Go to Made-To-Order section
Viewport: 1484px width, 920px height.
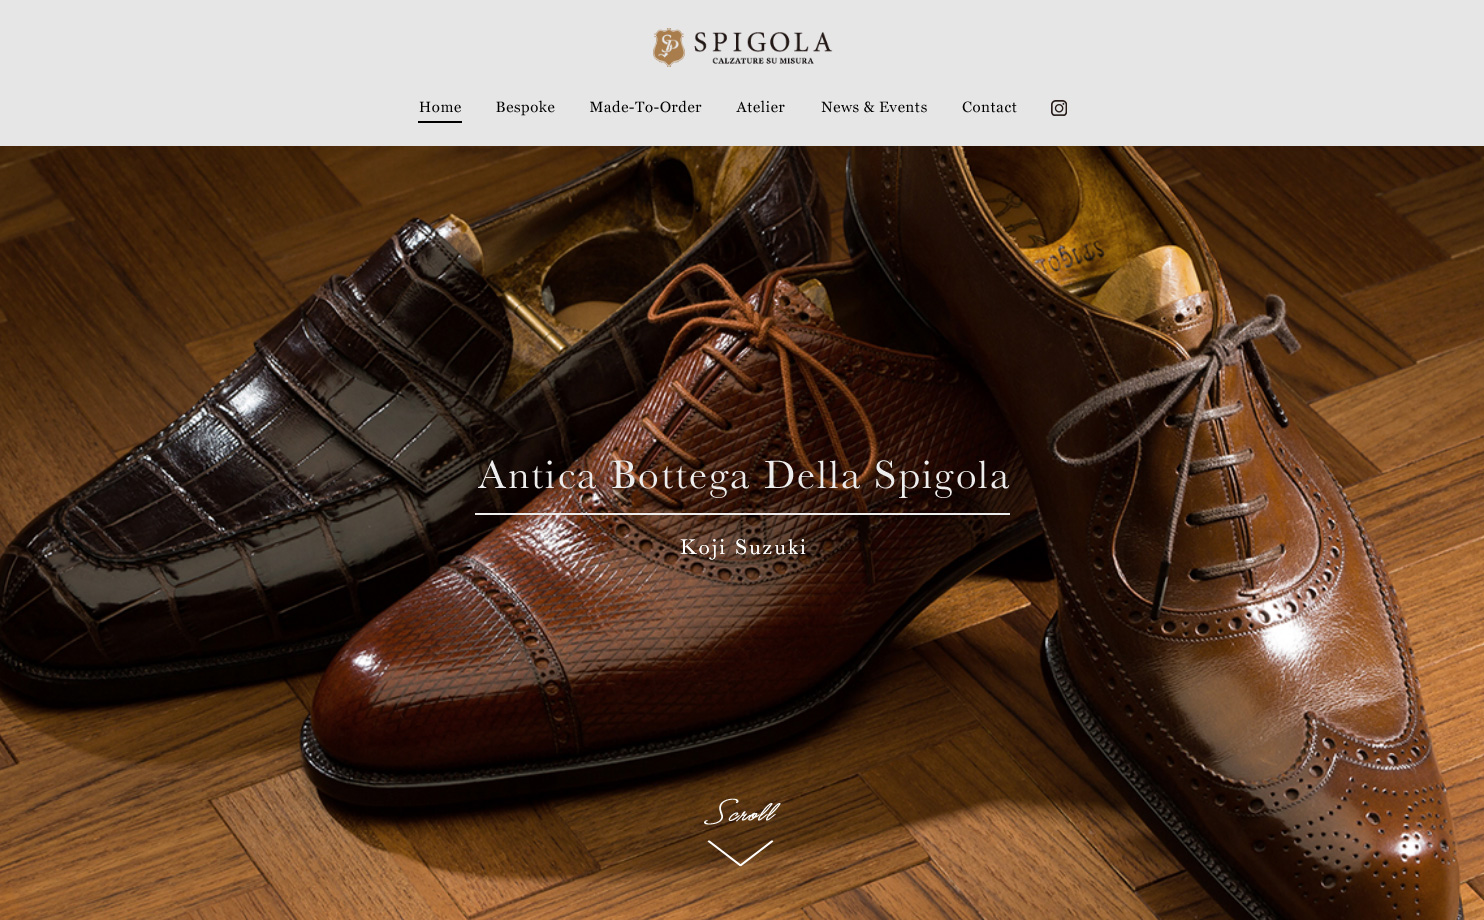(x=645, y=107)
